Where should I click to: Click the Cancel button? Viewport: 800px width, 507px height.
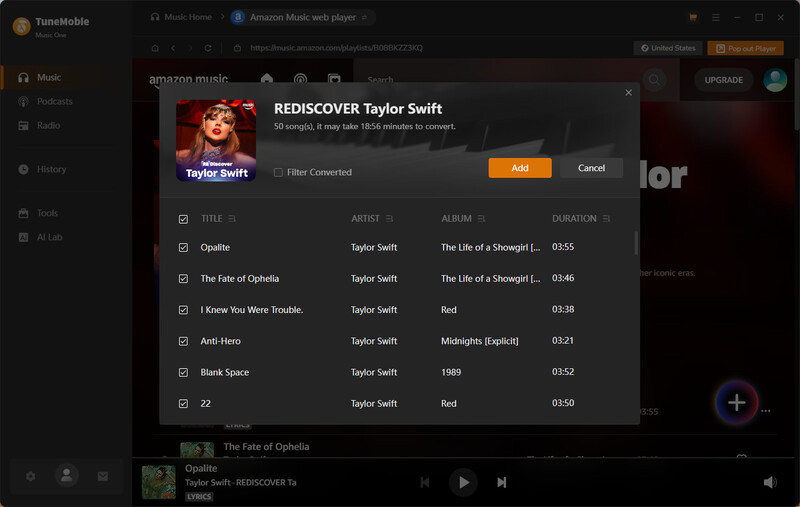591,168
